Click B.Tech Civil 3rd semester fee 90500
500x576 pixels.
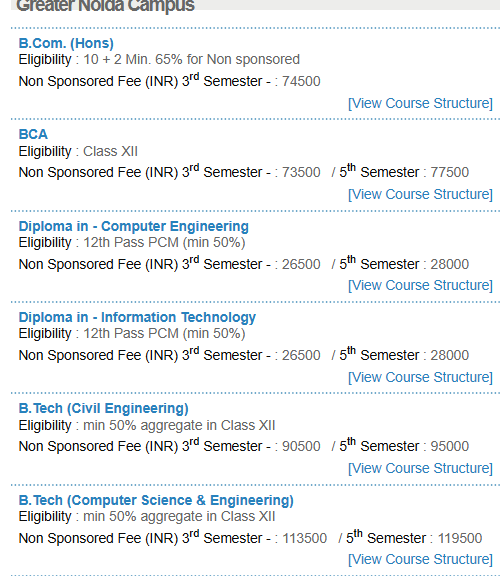pyautogui.click(x=301, y=446)
